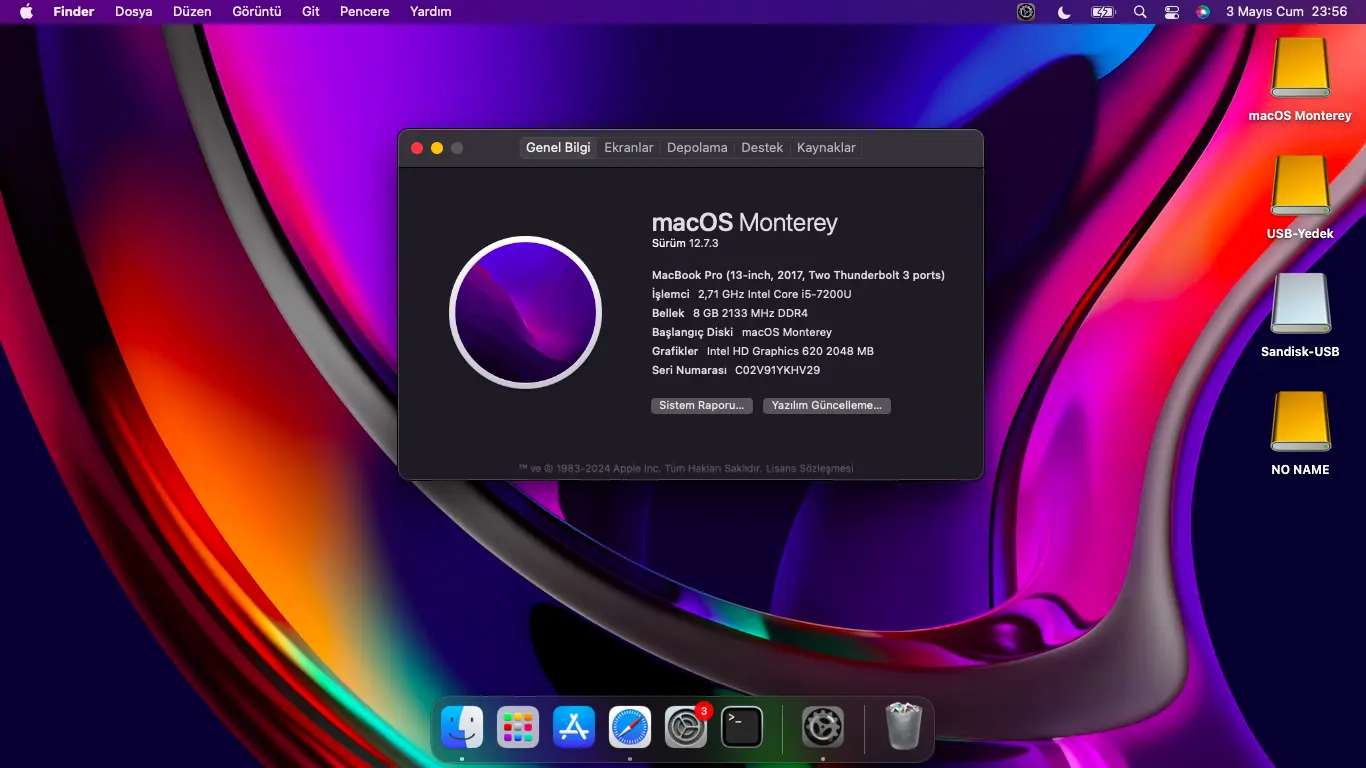Screen dimensions: 1366x768
Task: Click the Sürüm 12.7.3 version text
Action: pyautogui.click(x=685, y=243)
